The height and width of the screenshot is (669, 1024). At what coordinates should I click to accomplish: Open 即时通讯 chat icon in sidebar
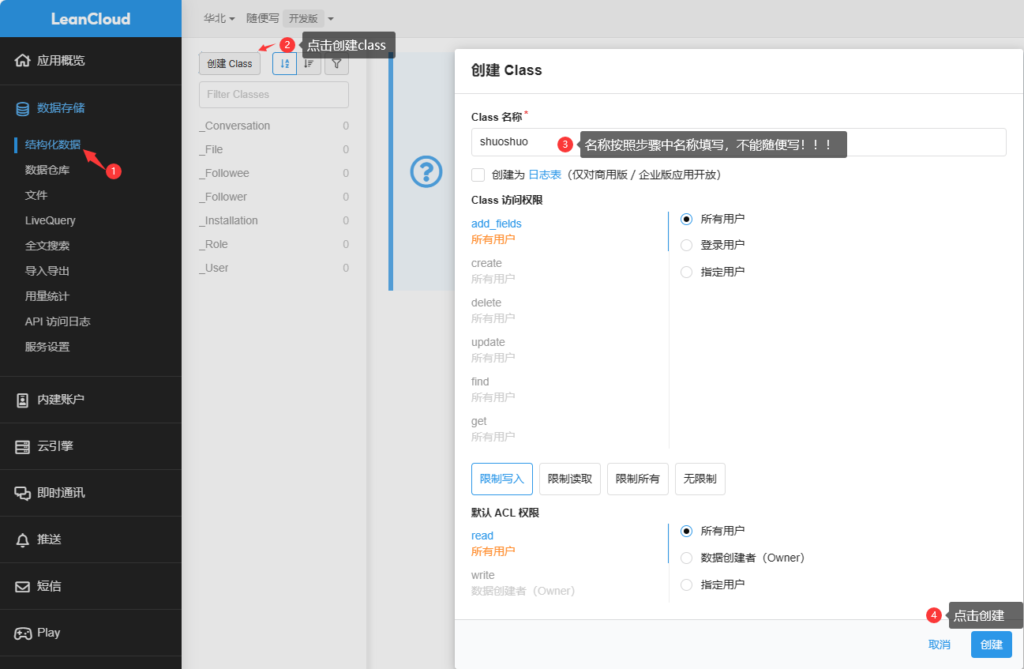[22, 493]
